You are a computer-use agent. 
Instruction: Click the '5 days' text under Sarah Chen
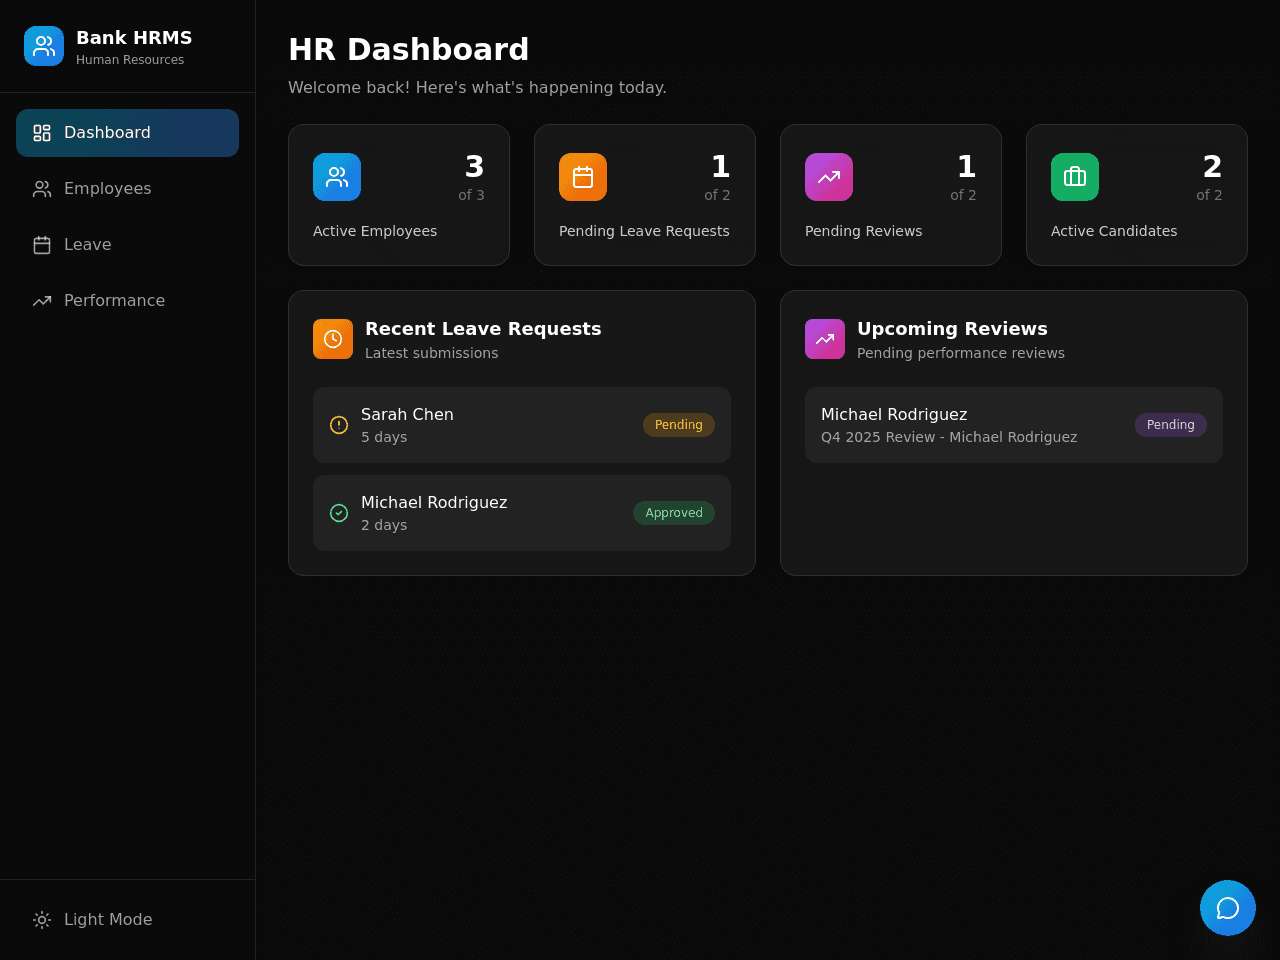(x=384, y=437)
